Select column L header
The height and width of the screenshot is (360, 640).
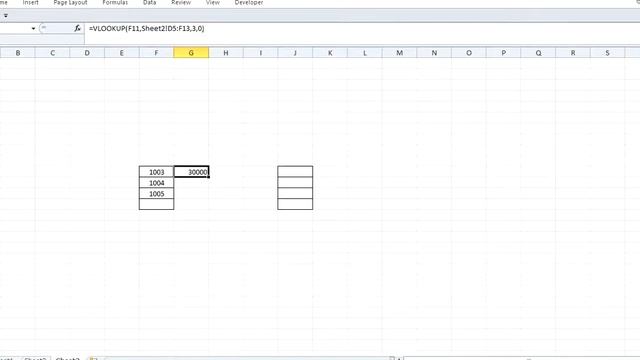[x=364, y=53]
